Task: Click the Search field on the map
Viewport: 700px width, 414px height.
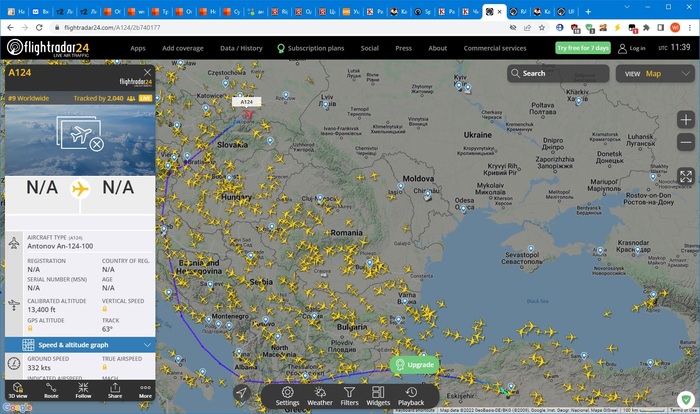Action: click(558, 73)
